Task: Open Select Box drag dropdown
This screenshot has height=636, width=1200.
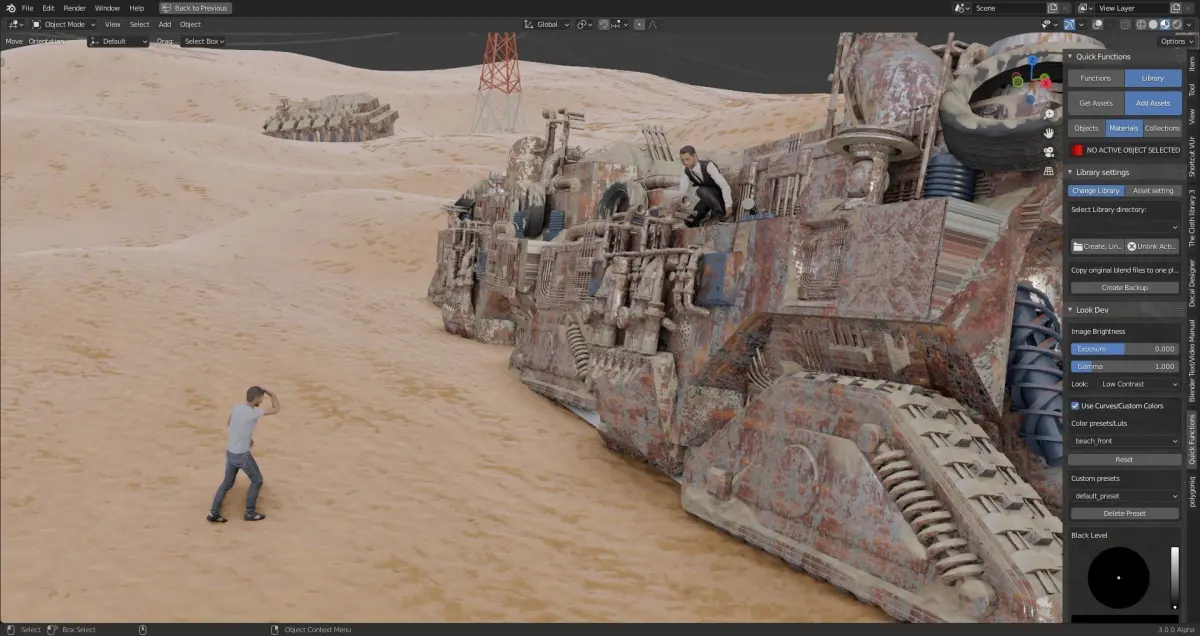Action: point(203,41)
